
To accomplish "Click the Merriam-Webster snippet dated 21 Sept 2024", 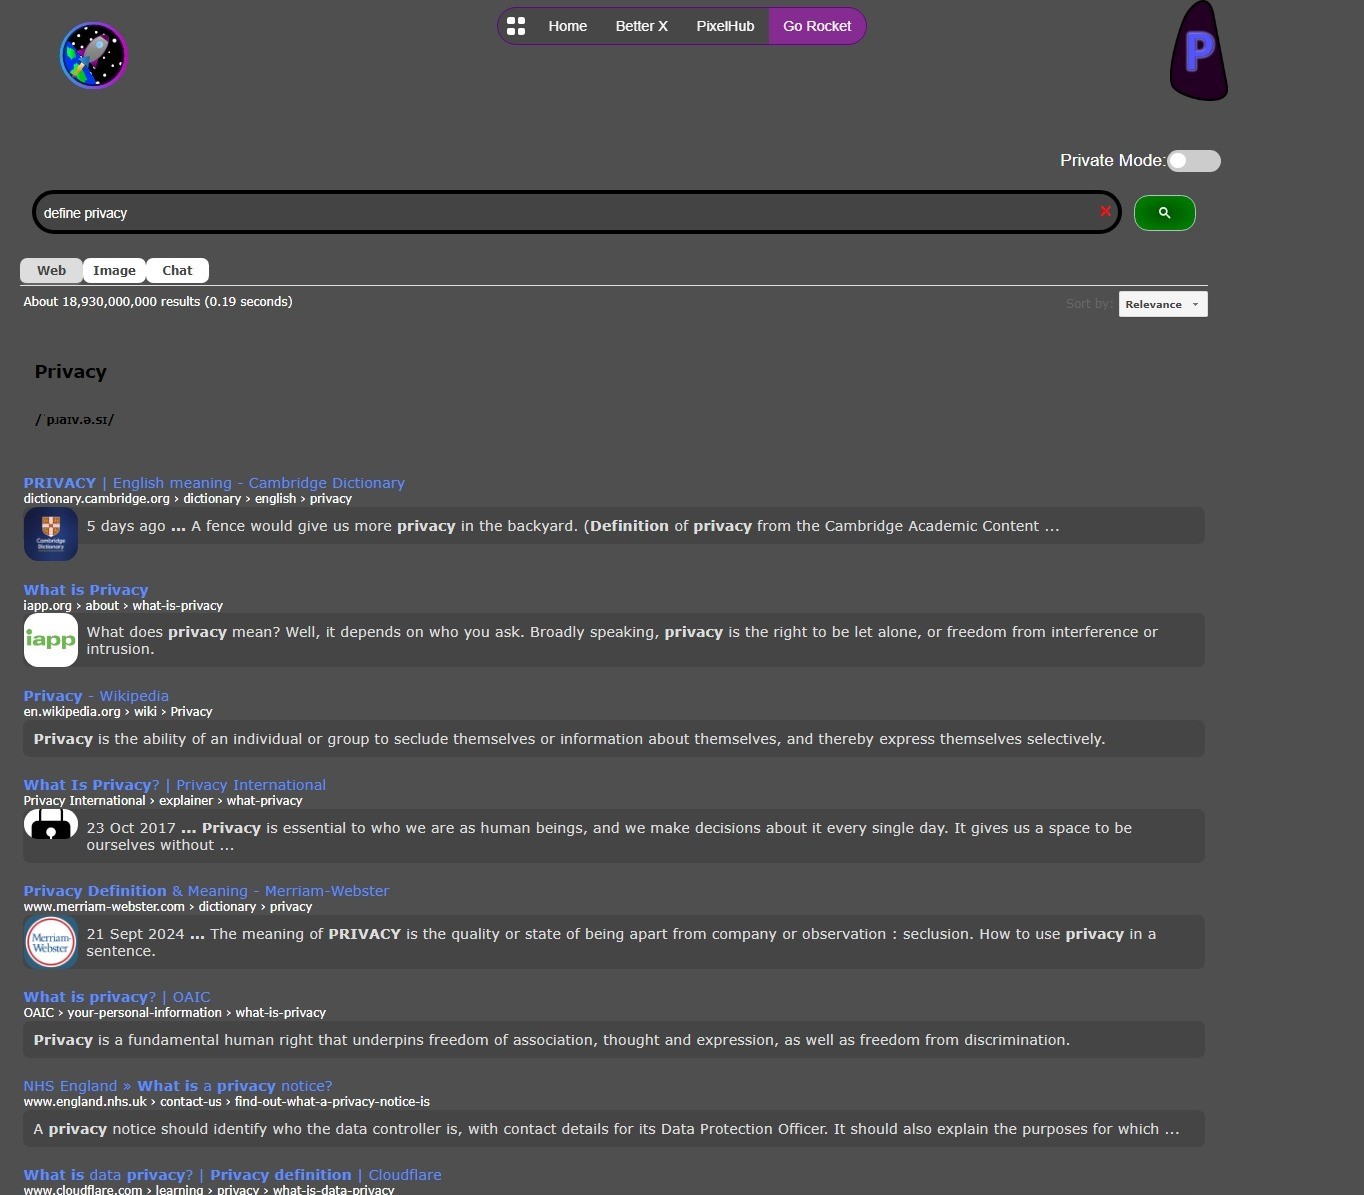I will click(x=621, y=942).
